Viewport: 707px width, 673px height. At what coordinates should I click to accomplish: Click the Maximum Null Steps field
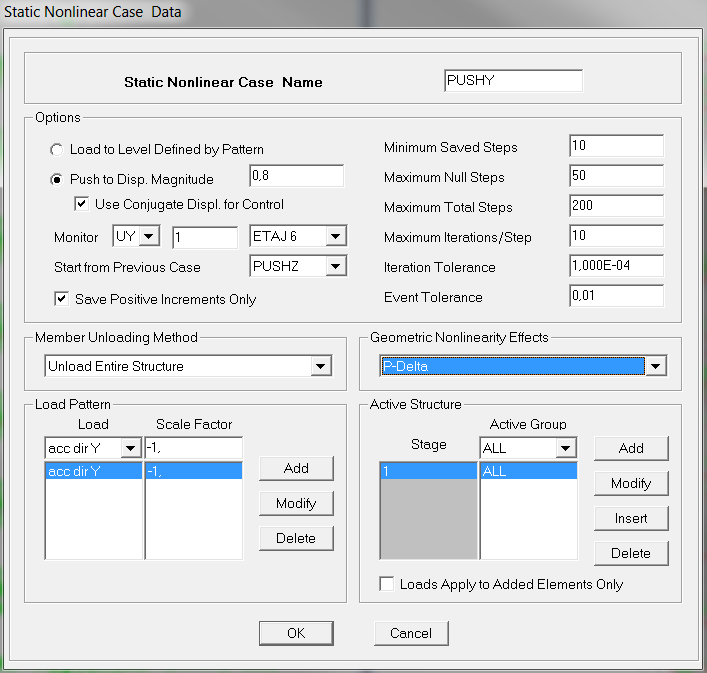pos(616,176)
